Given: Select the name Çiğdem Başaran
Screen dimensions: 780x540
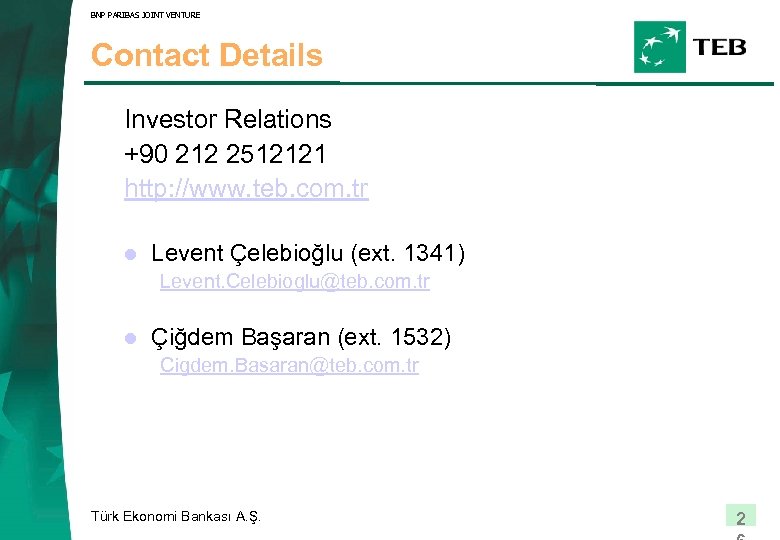Looking at the screenshot, I should coord(241,338).
